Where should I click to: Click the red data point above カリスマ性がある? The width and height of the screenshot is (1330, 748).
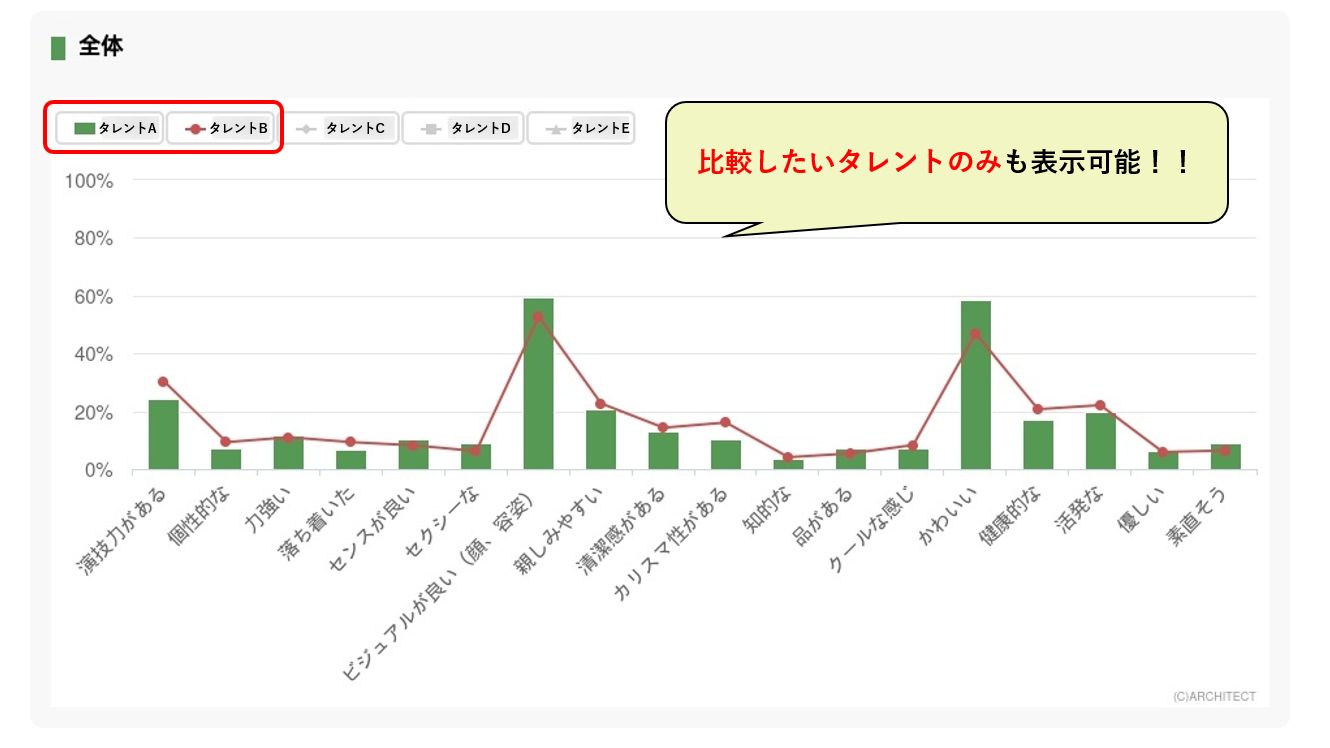pos(725,422)
